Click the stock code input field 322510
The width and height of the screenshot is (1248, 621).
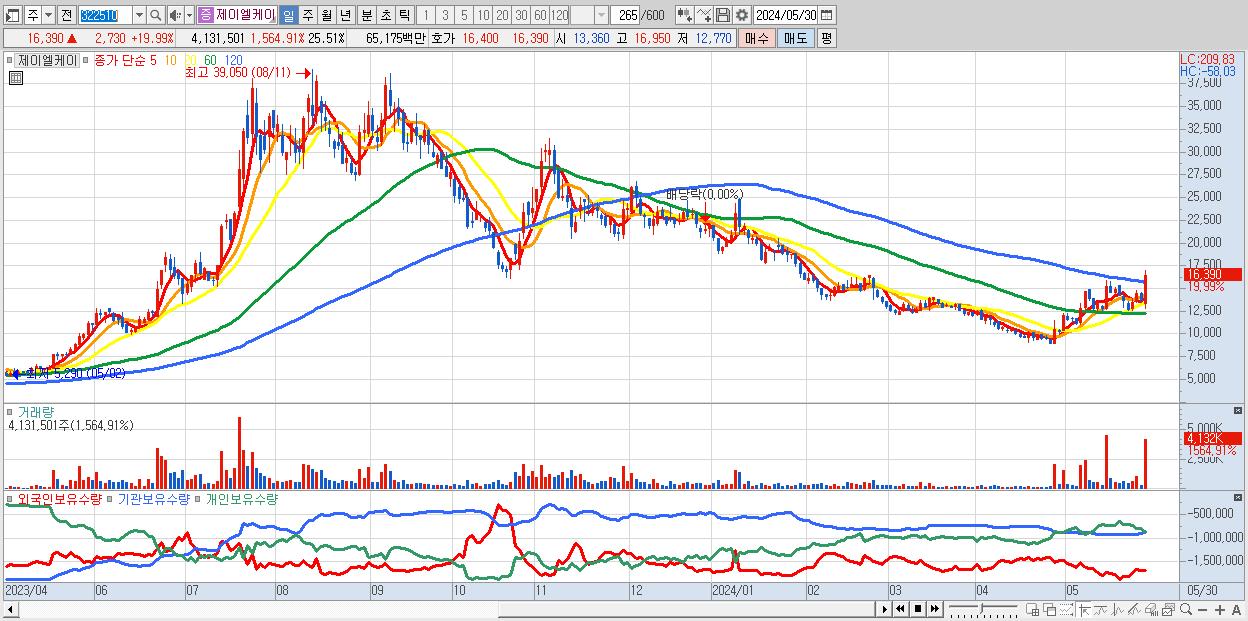(105, 15)
